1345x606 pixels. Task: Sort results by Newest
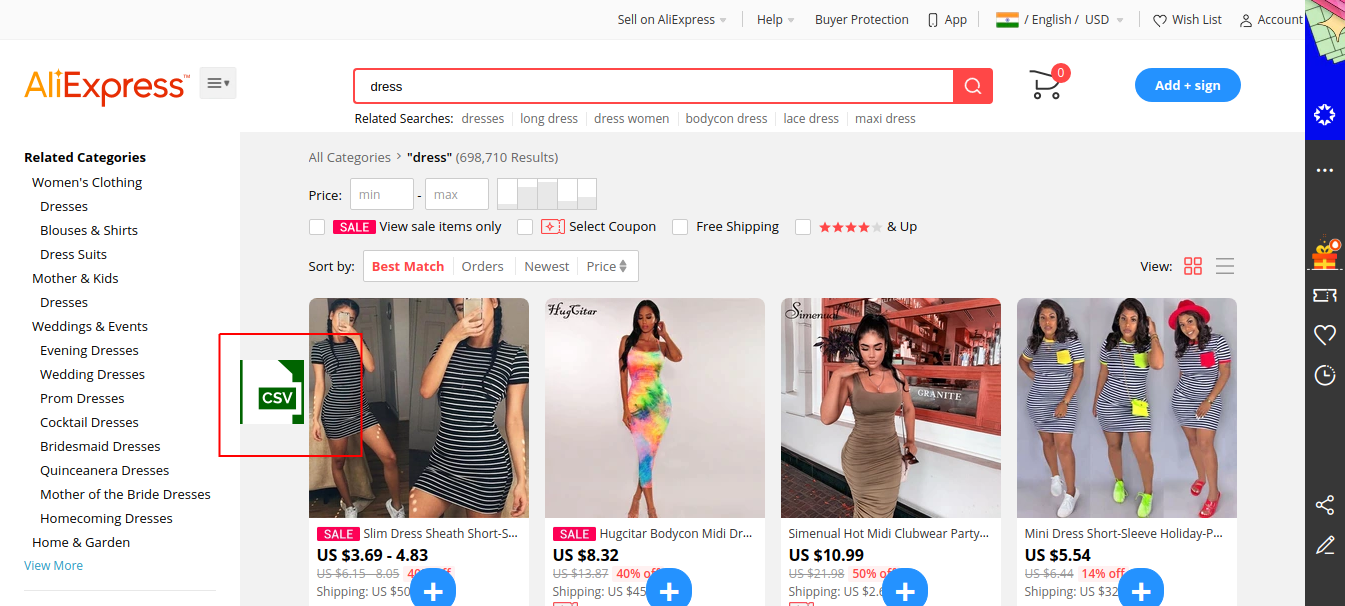(x=547, y=266)
